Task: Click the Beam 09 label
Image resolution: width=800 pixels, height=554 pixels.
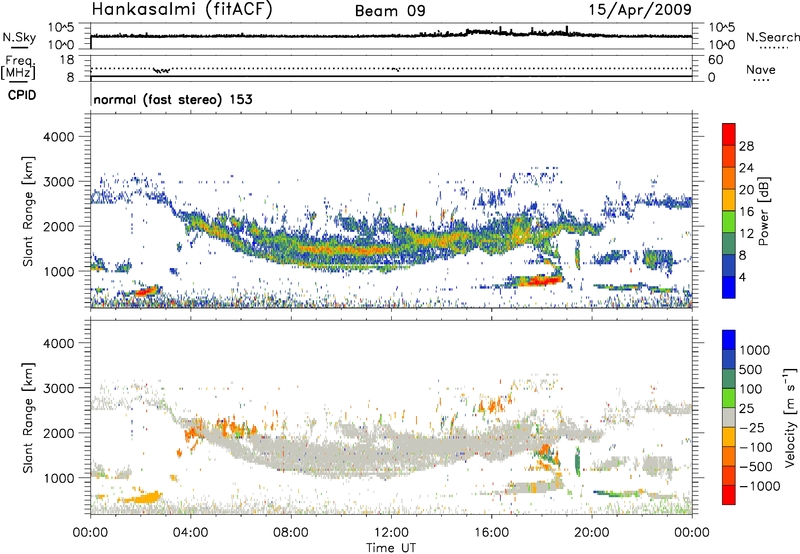Action: pos(390,11)
